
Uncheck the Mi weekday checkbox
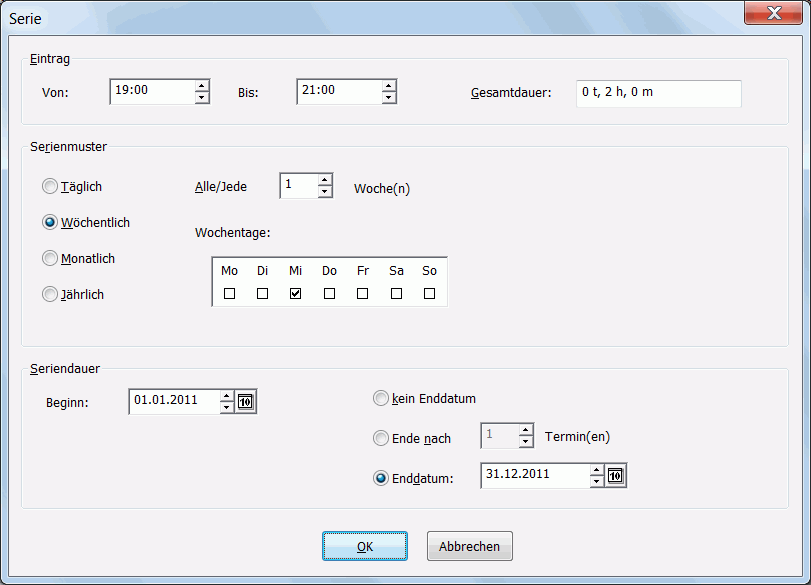(x=295, y=293)
